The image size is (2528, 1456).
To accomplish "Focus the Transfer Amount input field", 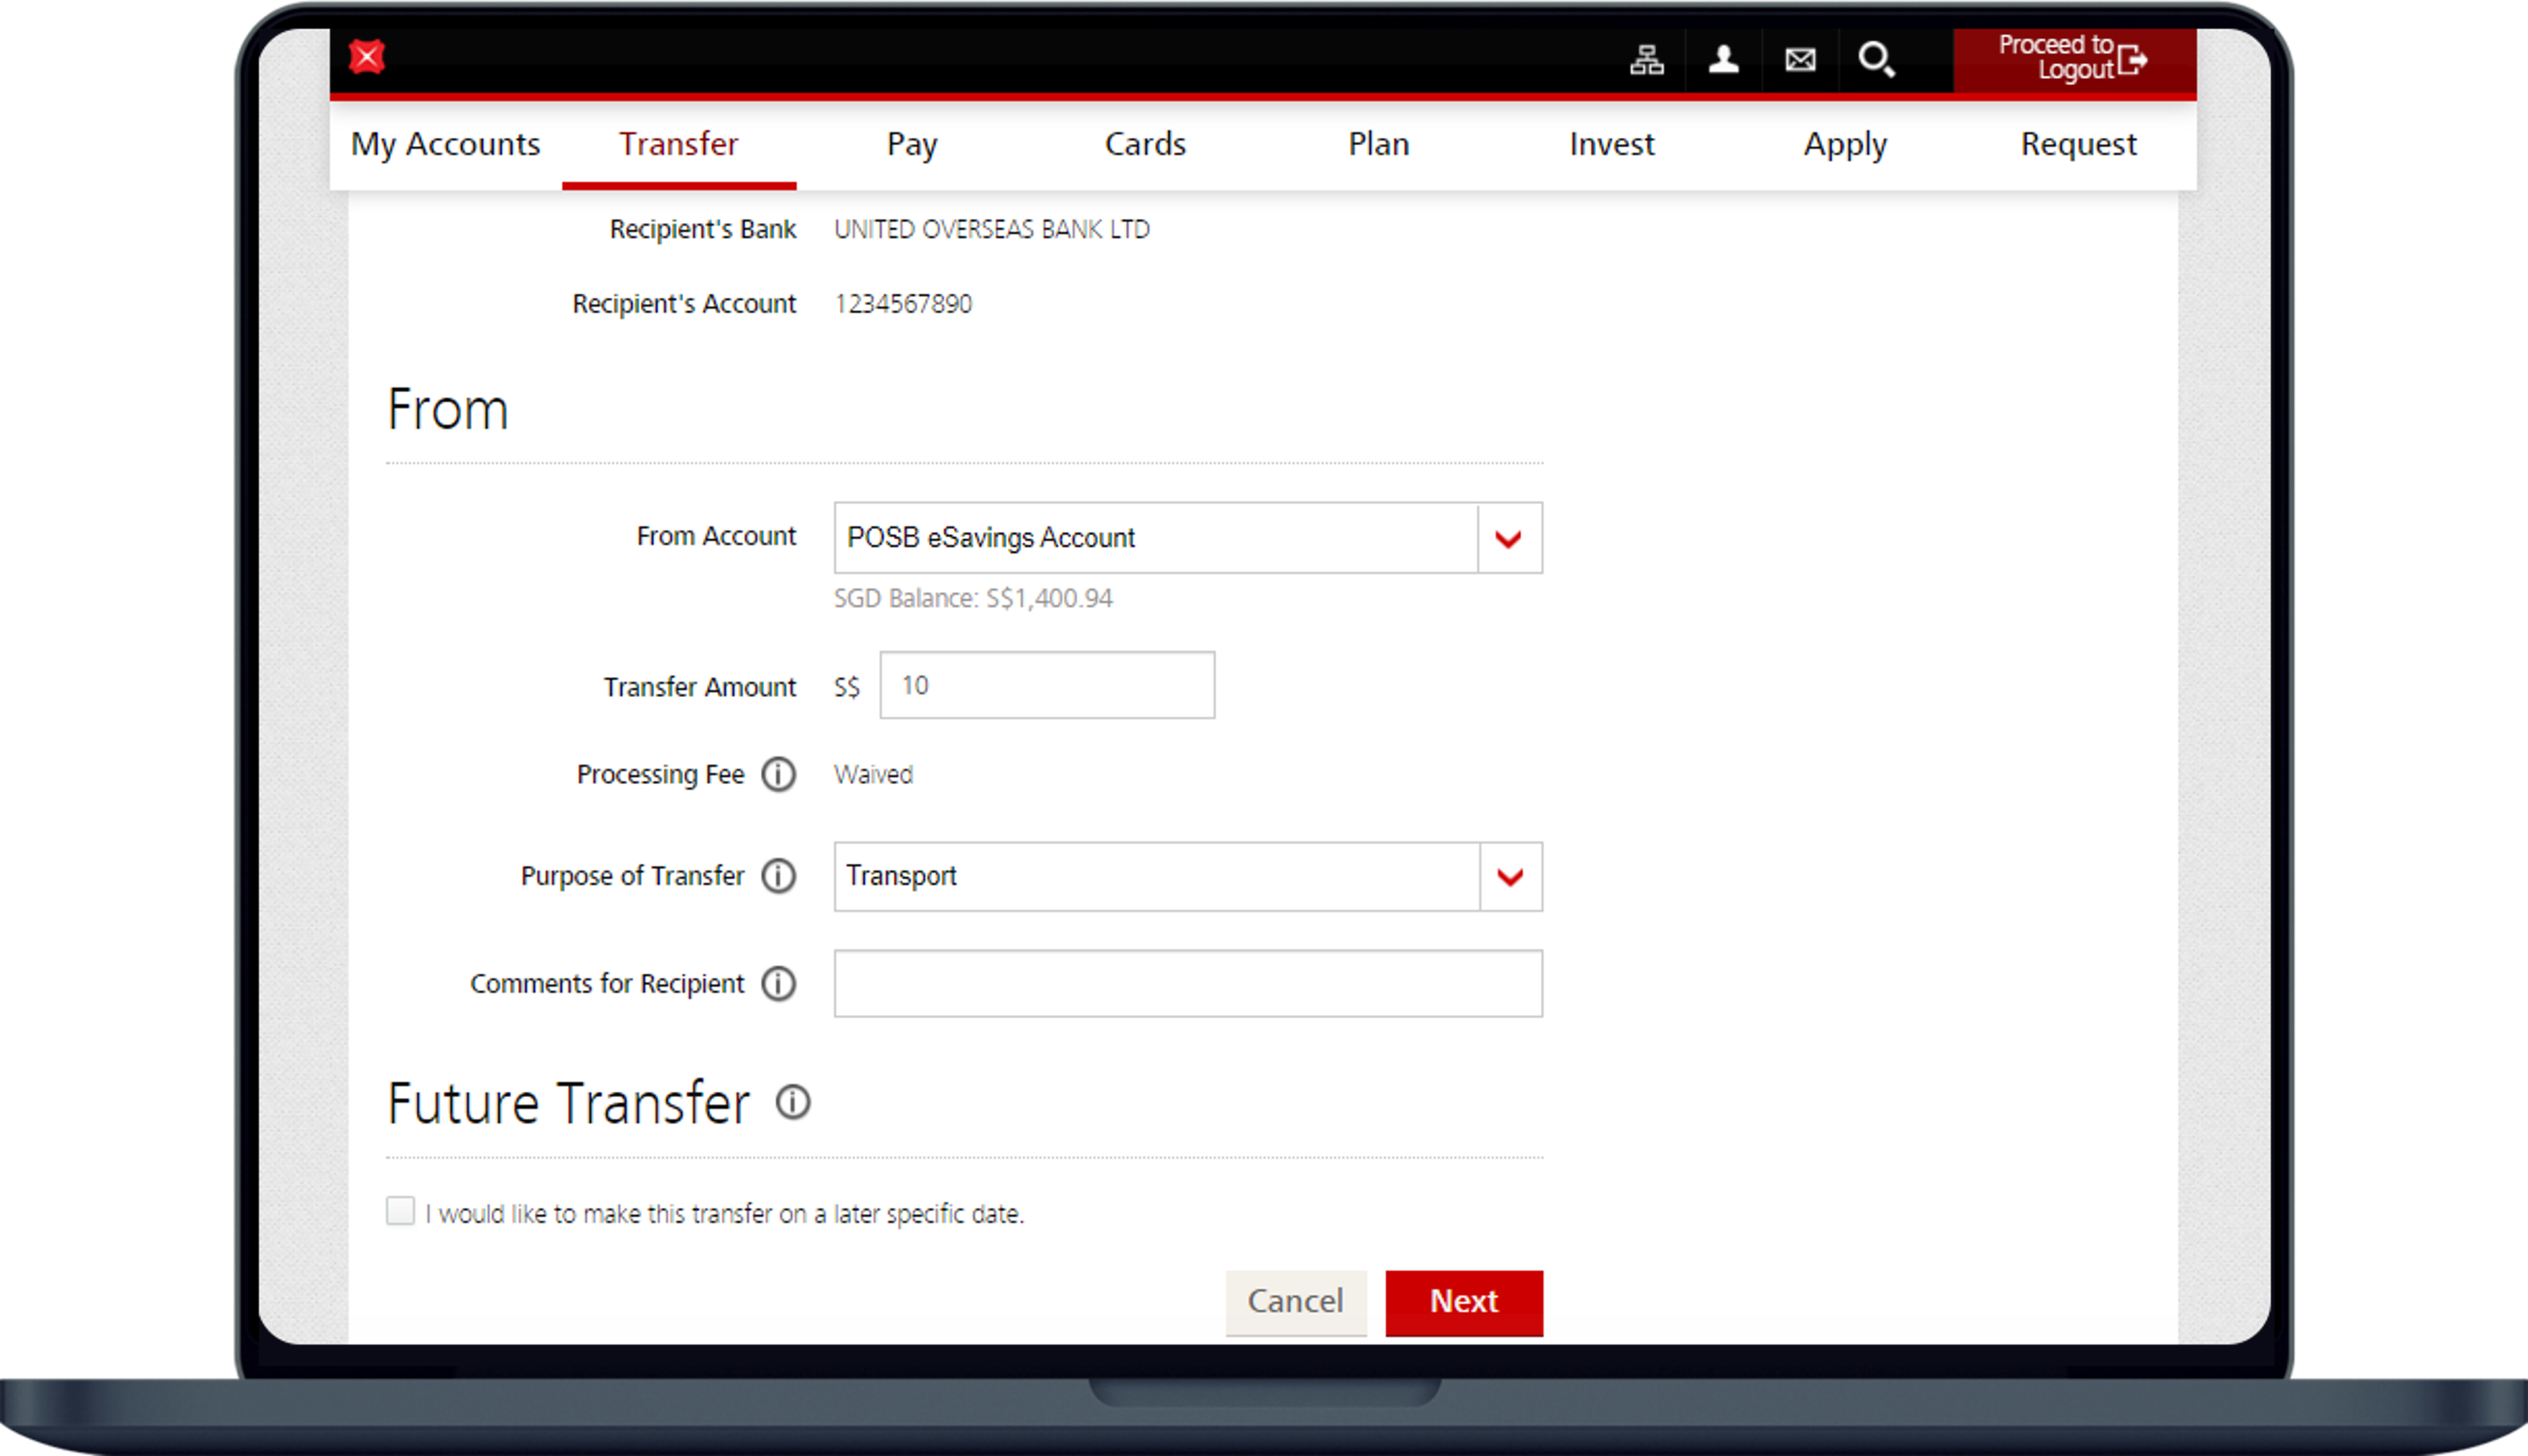I will pos(1047,685).
